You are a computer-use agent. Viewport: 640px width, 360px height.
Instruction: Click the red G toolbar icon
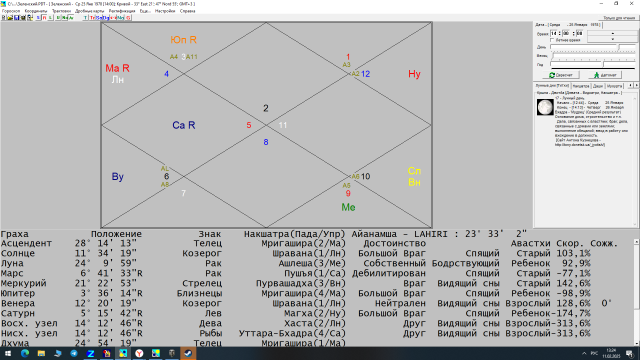[128, 18]
